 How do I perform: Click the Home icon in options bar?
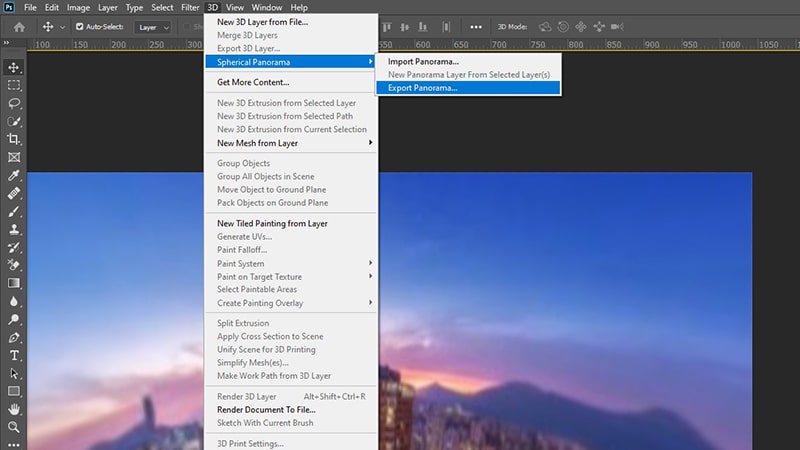[19, 27]
